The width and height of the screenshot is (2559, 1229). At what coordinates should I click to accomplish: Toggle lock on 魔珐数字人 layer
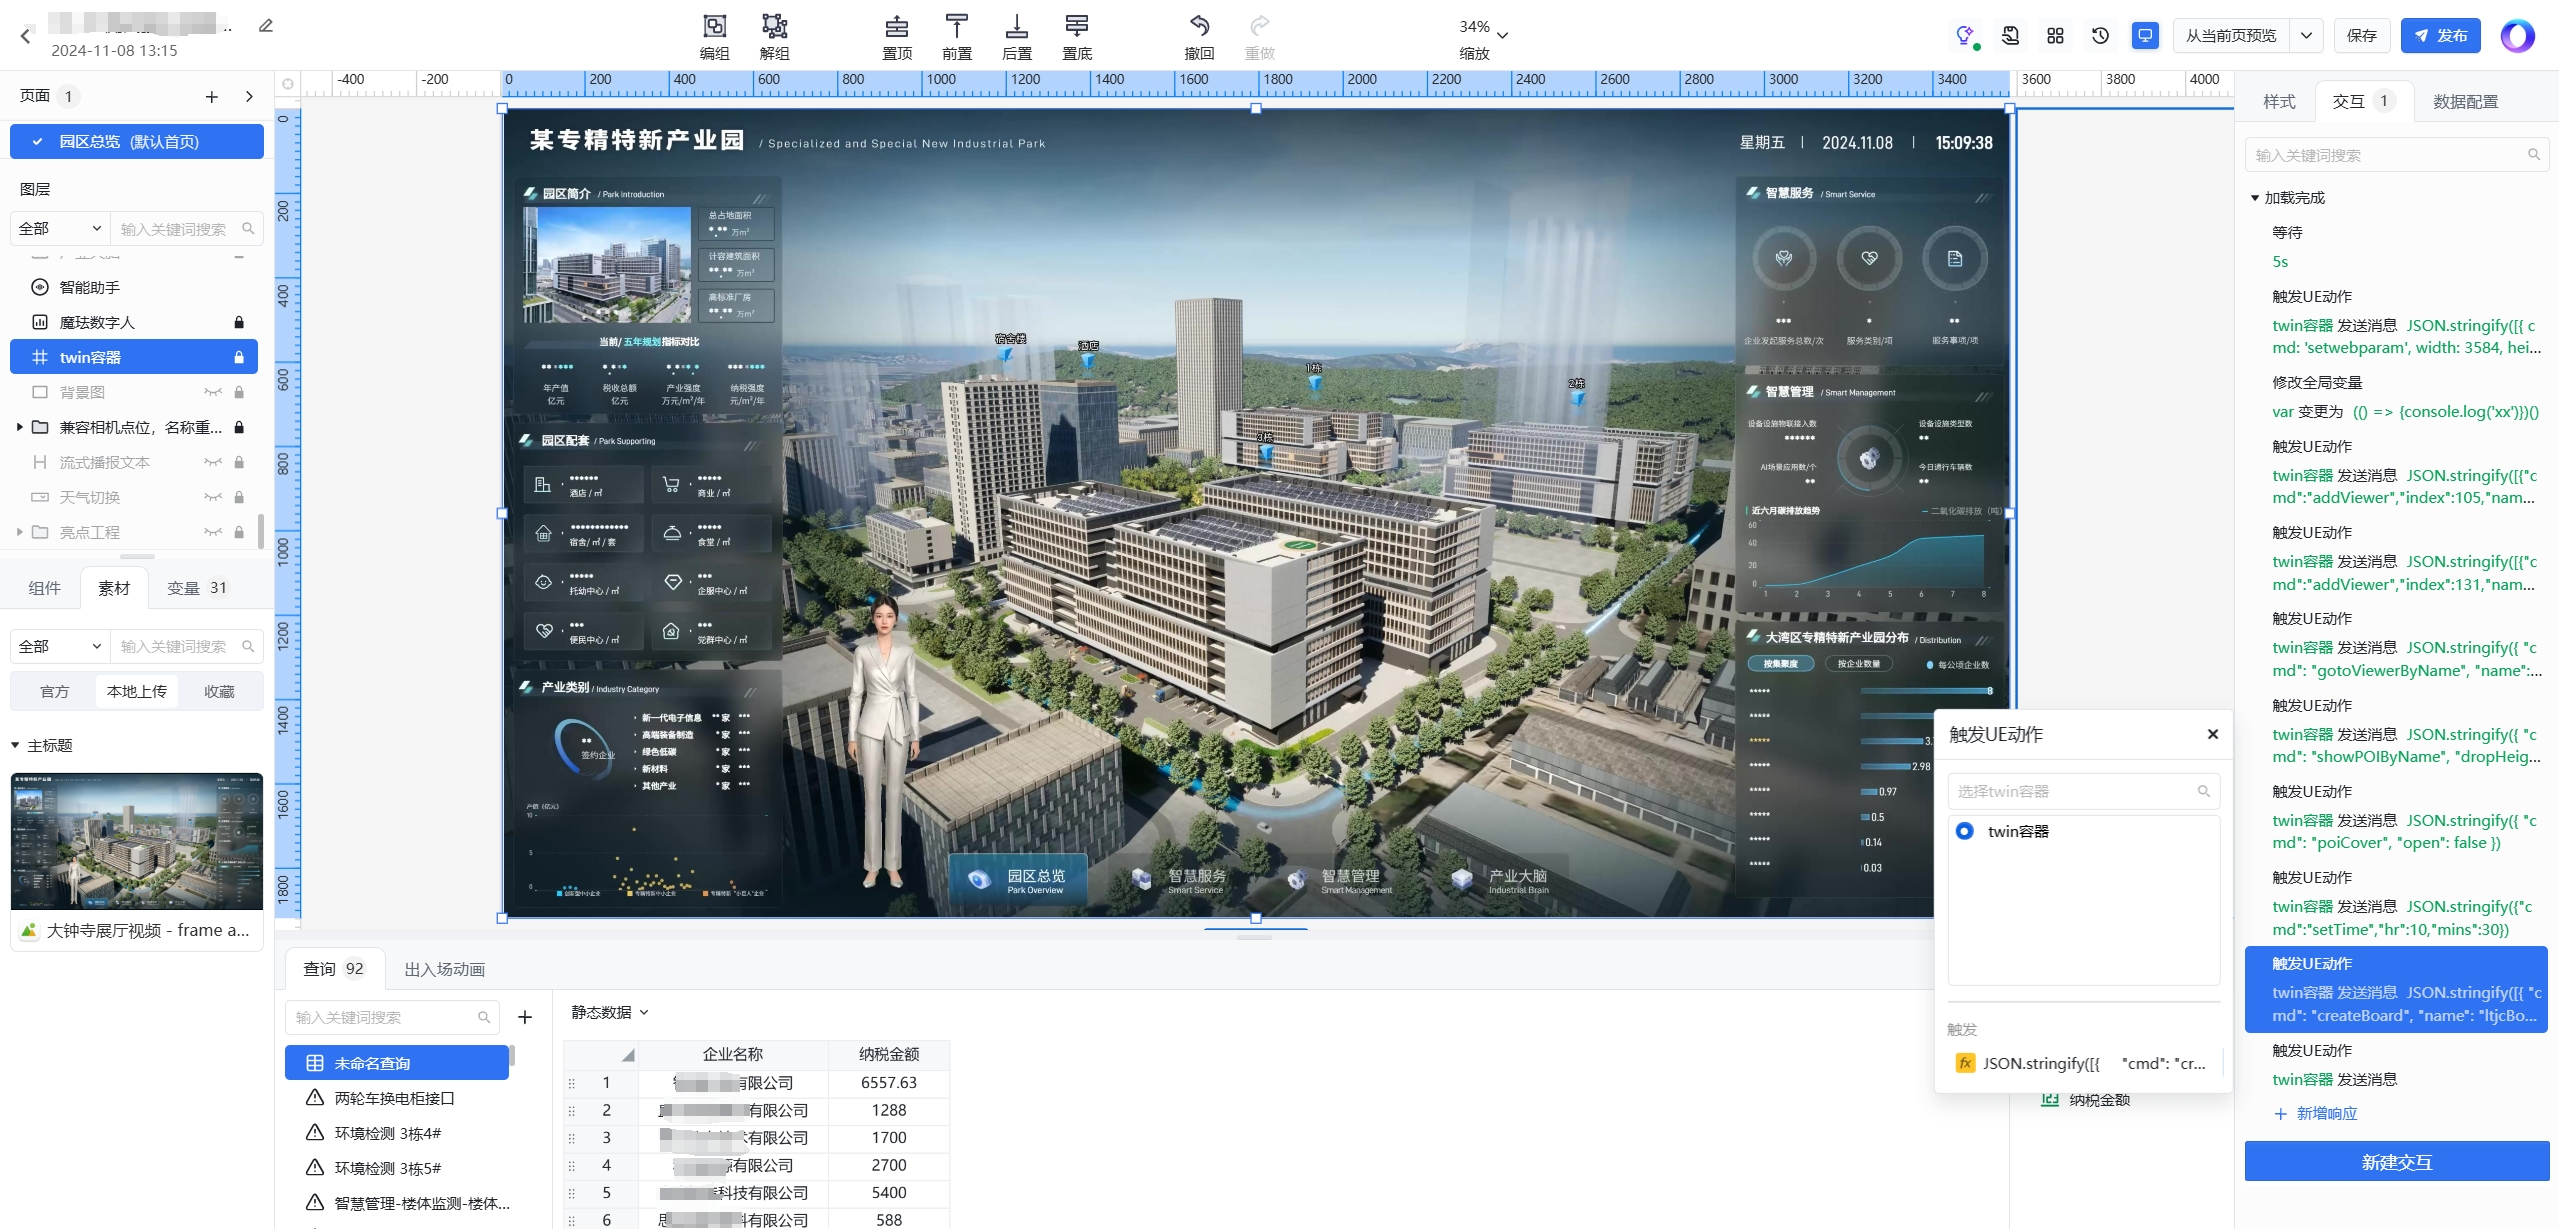(239, 323)
